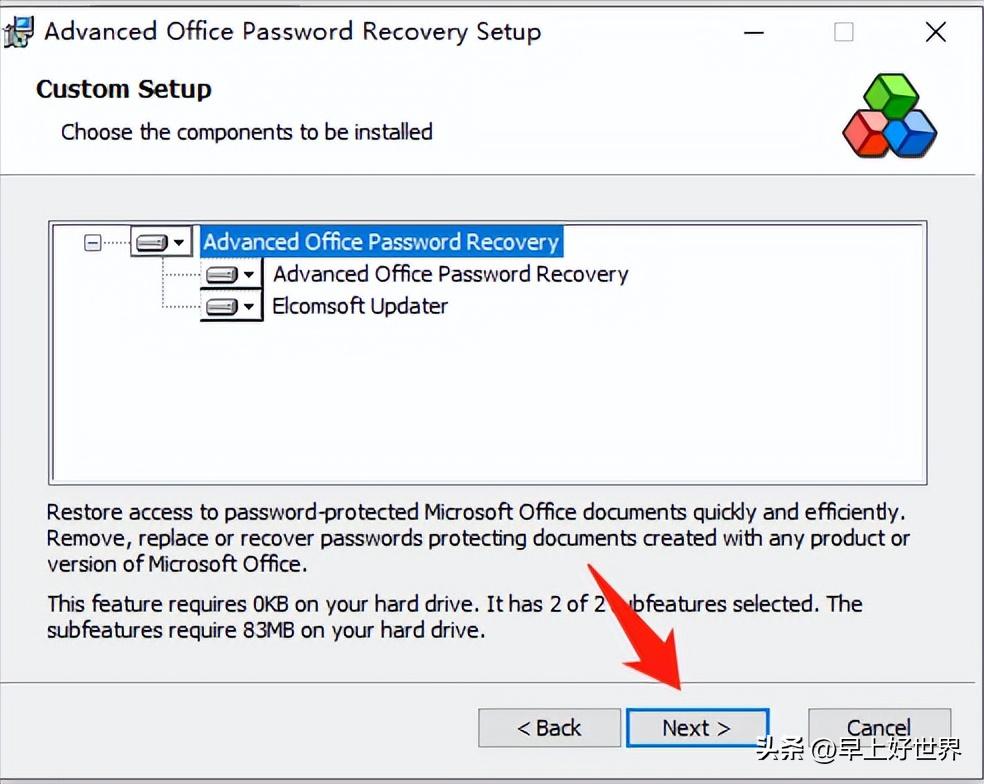Close the Setup window with X
The image size is (984, 784).
pos(936,32)
